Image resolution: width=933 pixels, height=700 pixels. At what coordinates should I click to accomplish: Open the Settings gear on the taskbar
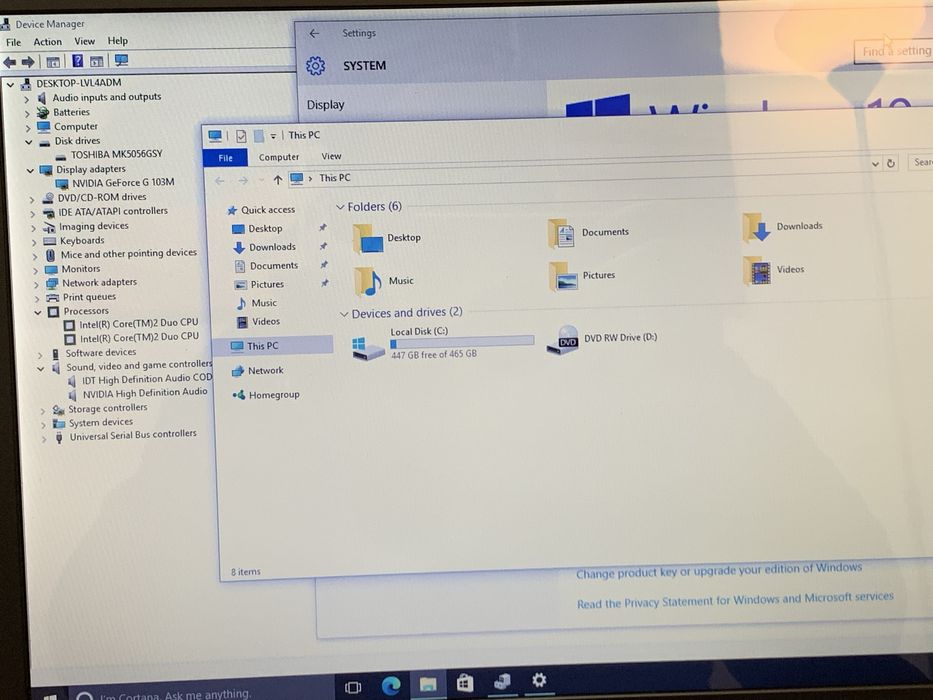coord(539,680)
